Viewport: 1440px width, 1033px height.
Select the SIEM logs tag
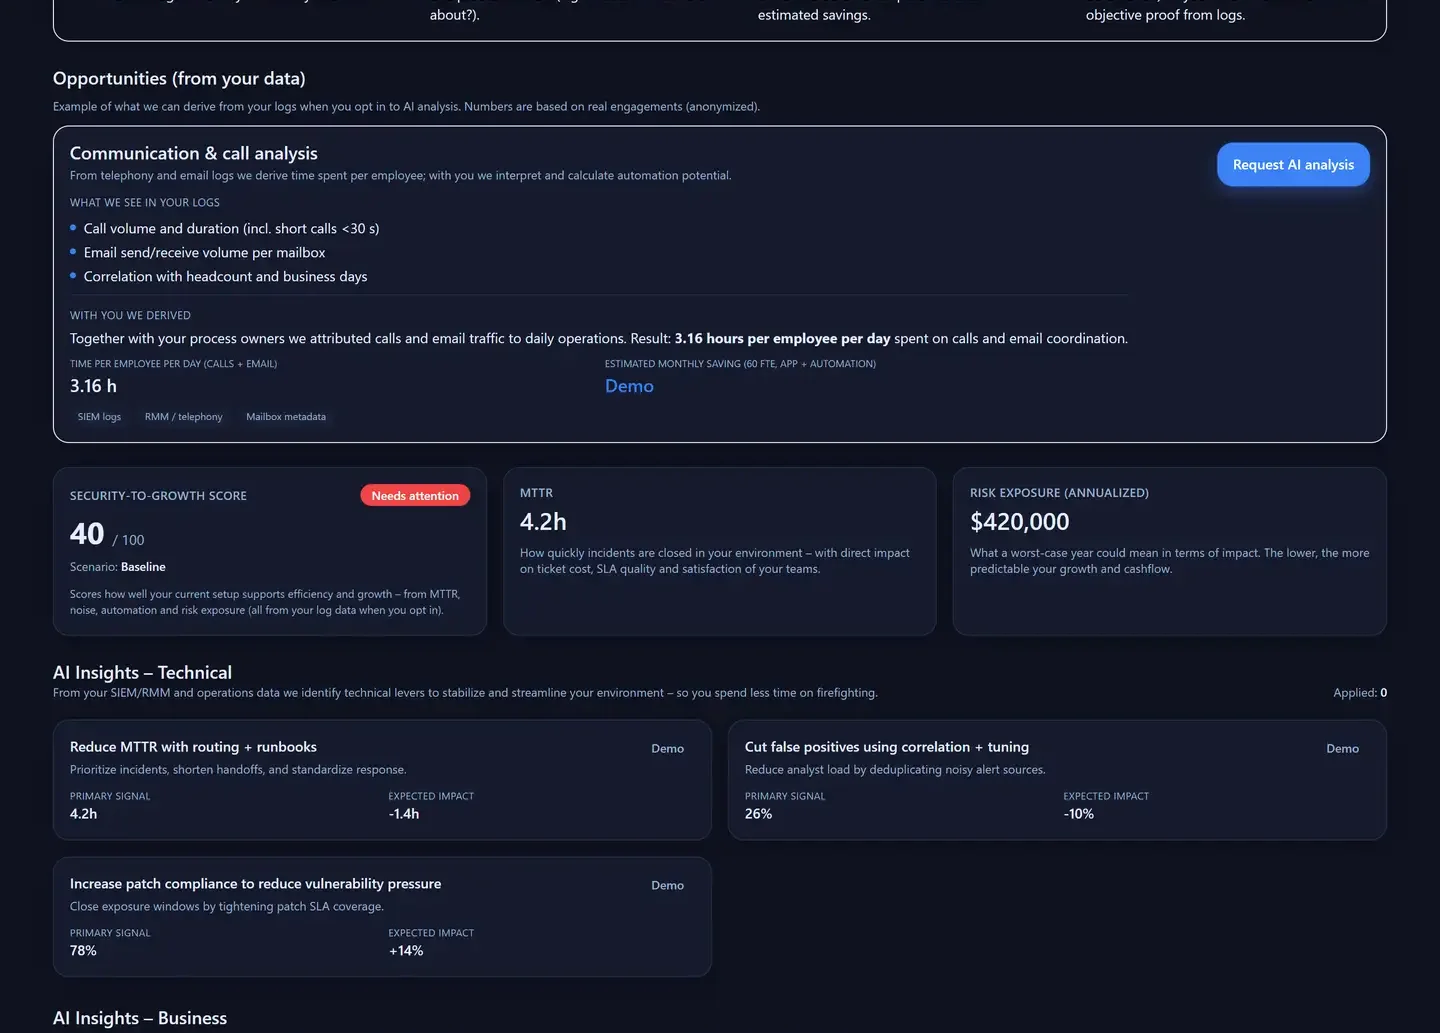coord(99,417)
